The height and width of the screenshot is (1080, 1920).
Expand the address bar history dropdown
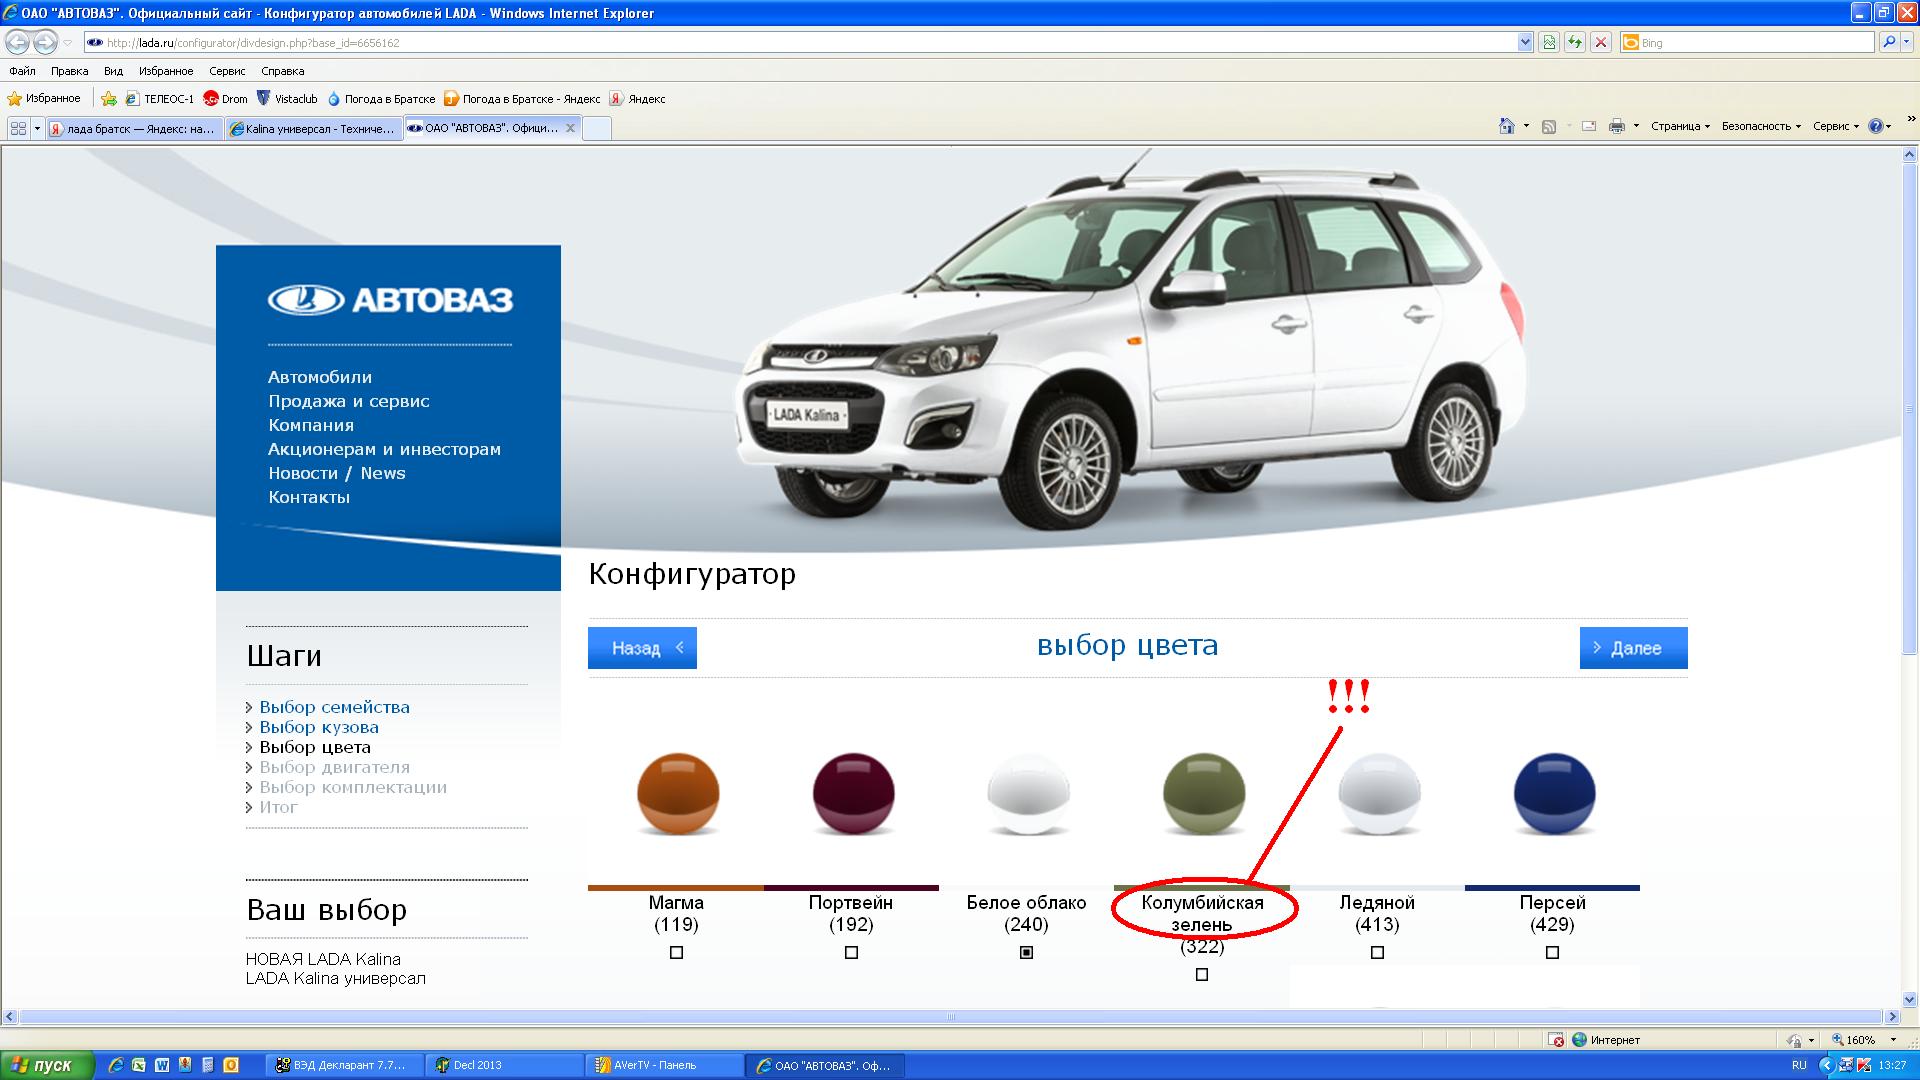pos(1525,42)
